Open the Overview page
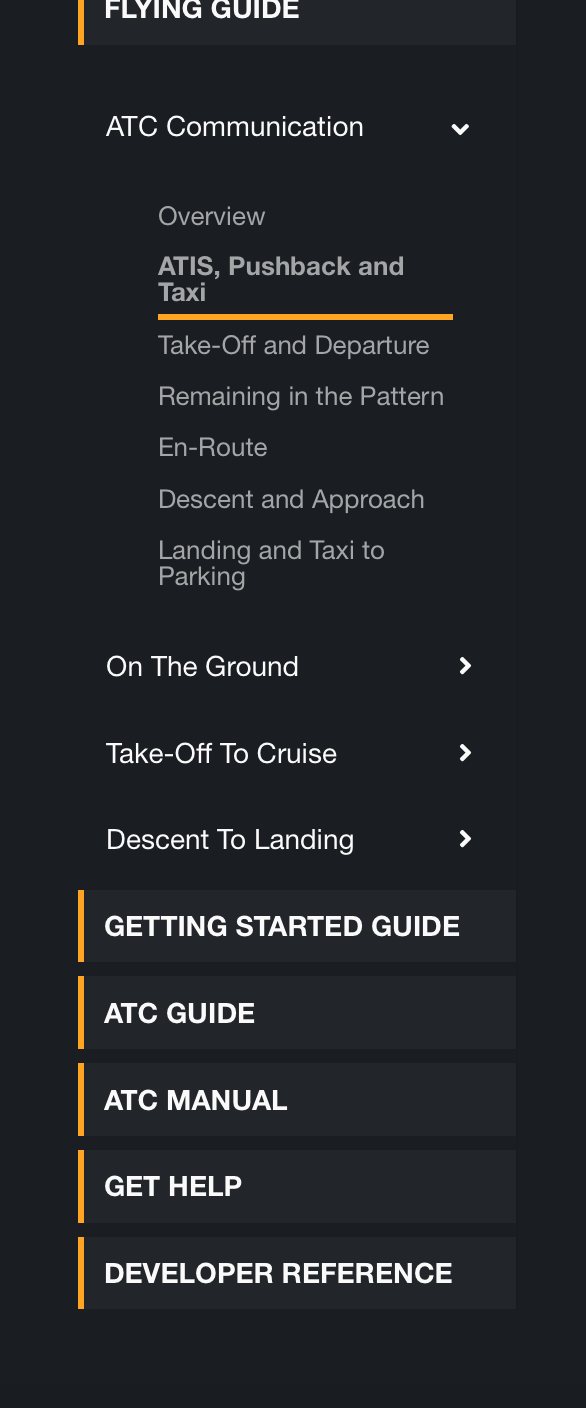Viewport: 586px width, 1408px height. pyautogui.click(x=211, y=216)
